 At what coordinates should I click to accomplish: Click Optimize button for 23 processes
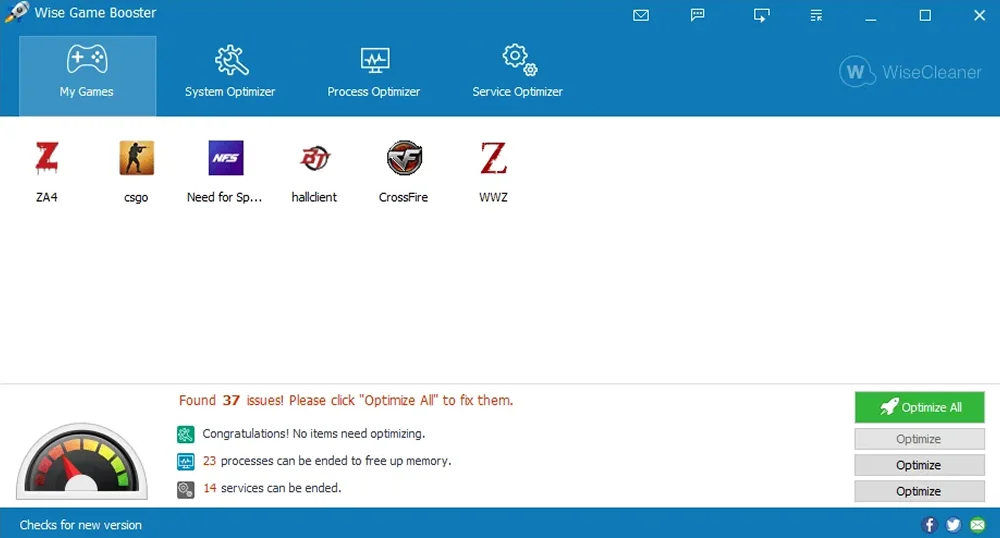coord(919,465)
